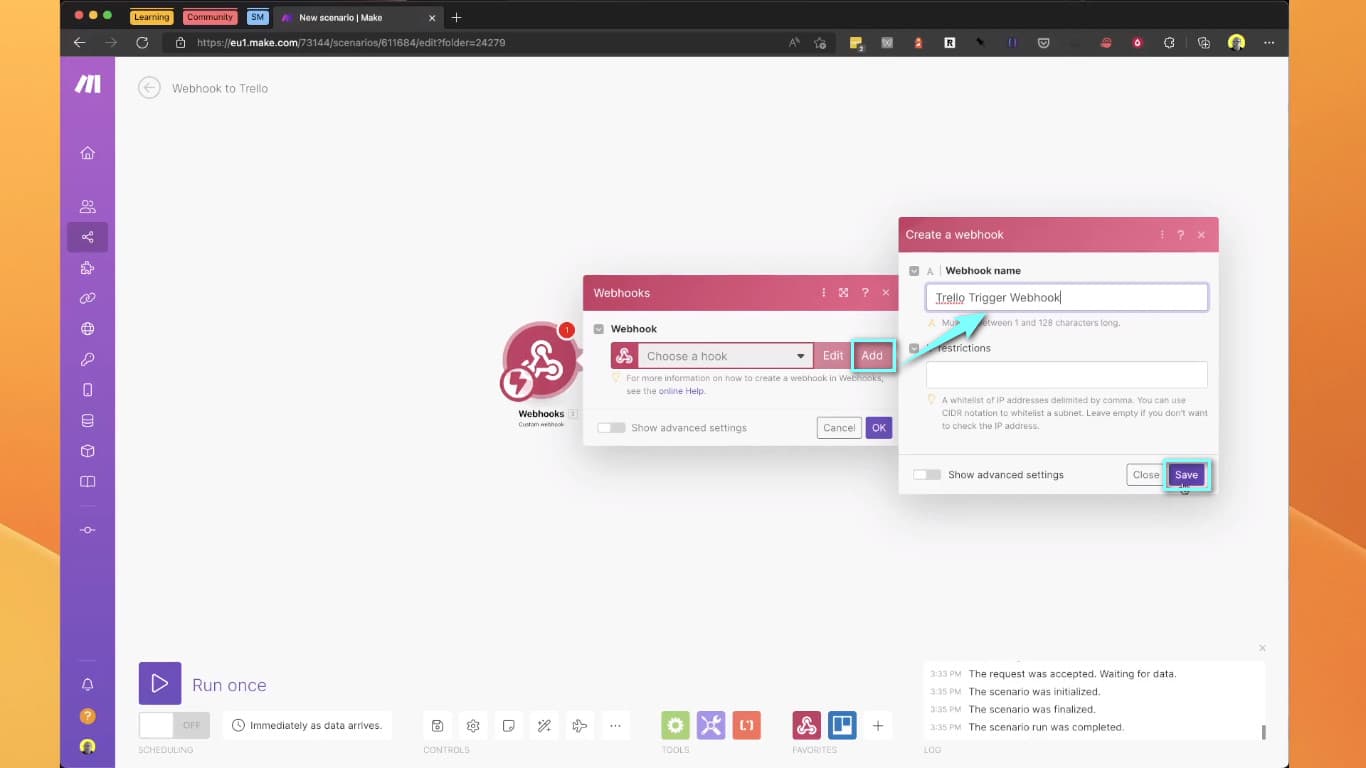Open the Choose a hook dropdown
The height and width of the screenshot is (768, 1366).
(x=725, y=356)
